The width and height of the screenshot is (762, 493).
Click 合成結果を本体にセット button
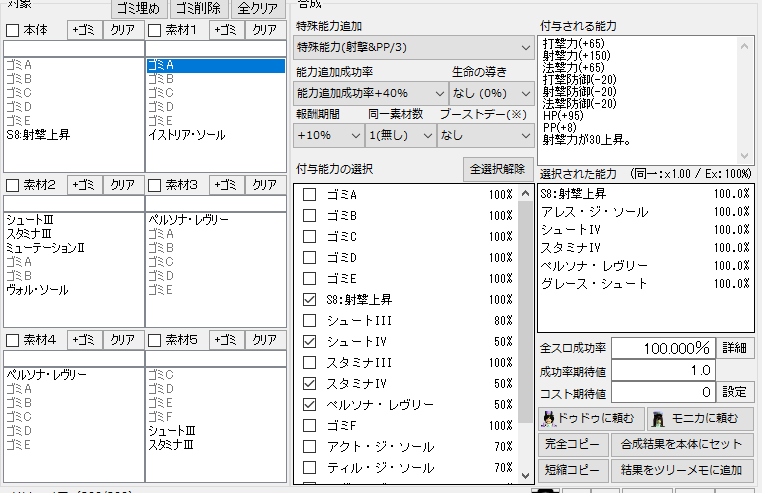(x=682, y=444)
